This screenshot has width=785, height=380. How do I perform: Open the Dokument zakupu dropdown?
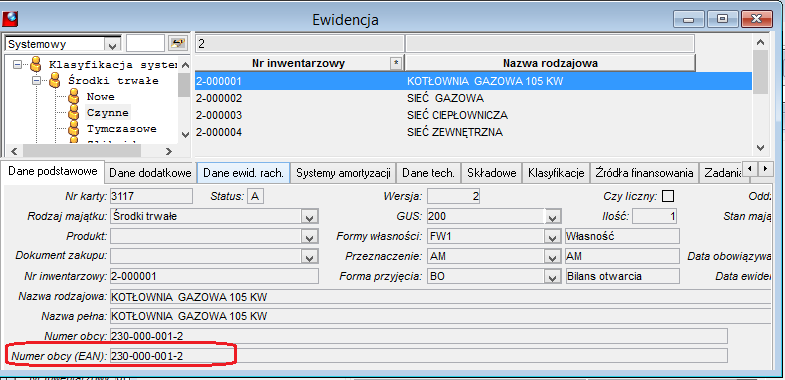coord(309,256)
